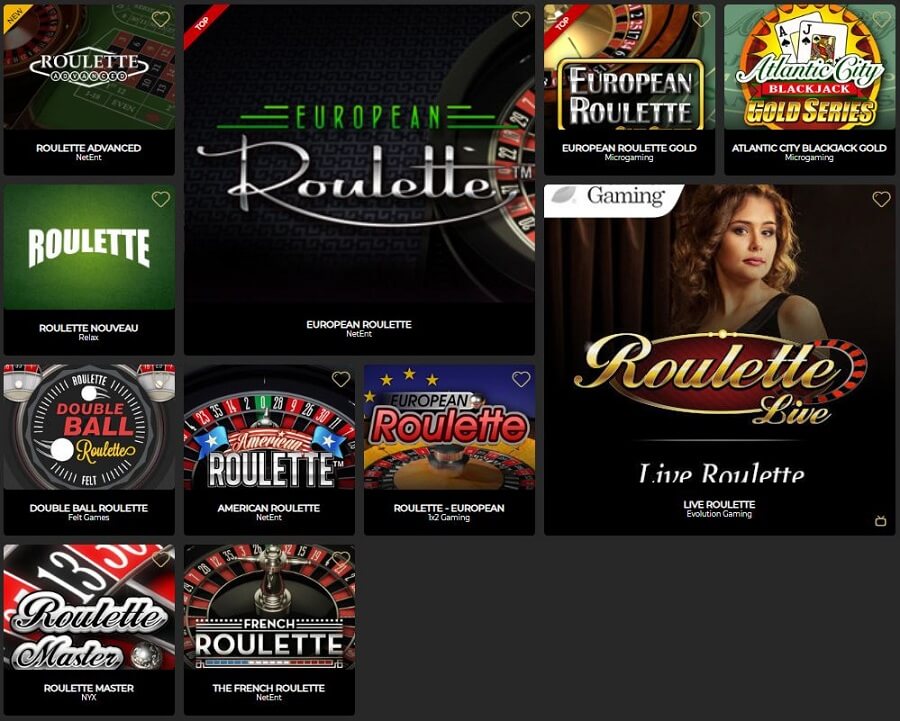Click heart on Roulette - European tile
The width and height of the screenshot is (900, 721).
click(x=521, y=379)
